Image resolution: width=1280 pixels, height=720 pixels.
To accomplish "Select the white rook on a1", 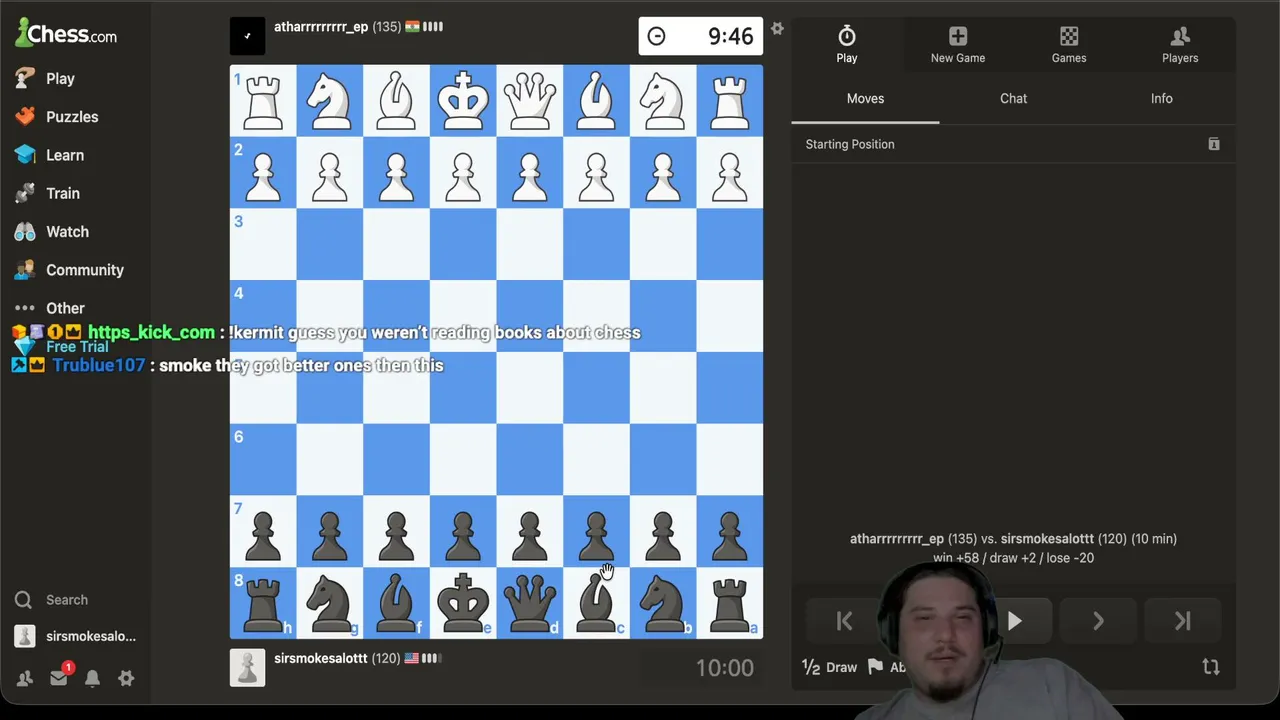I will click(730, 101).
